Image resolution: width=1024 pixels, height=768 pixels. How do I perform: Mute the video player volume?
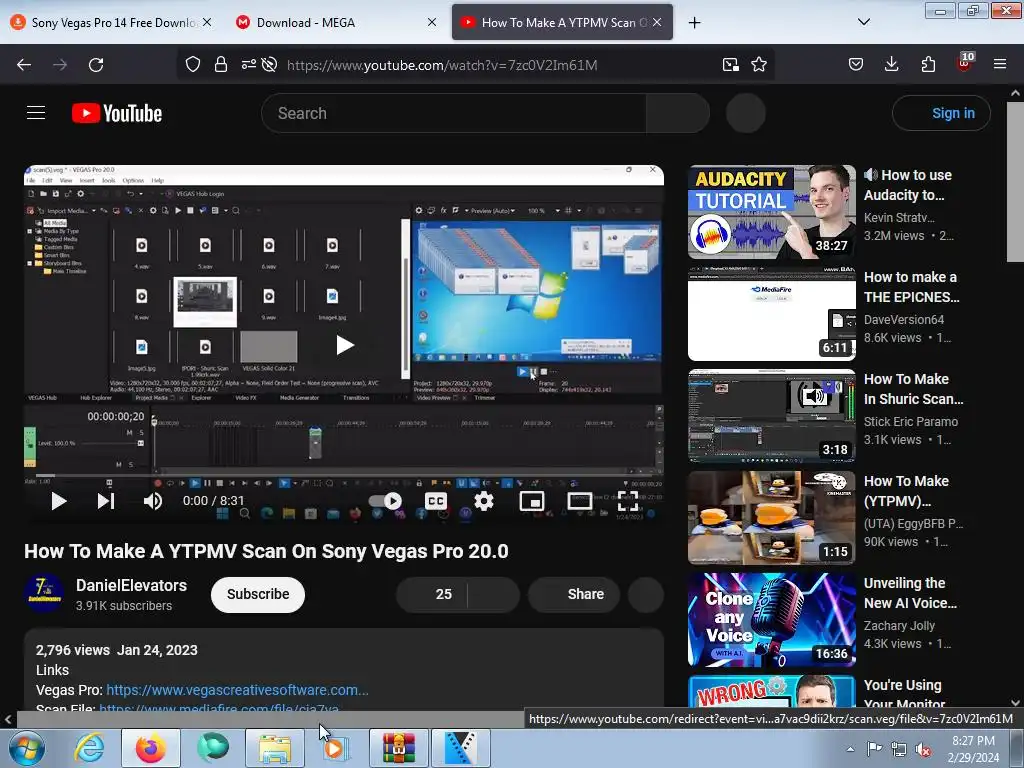153,501
